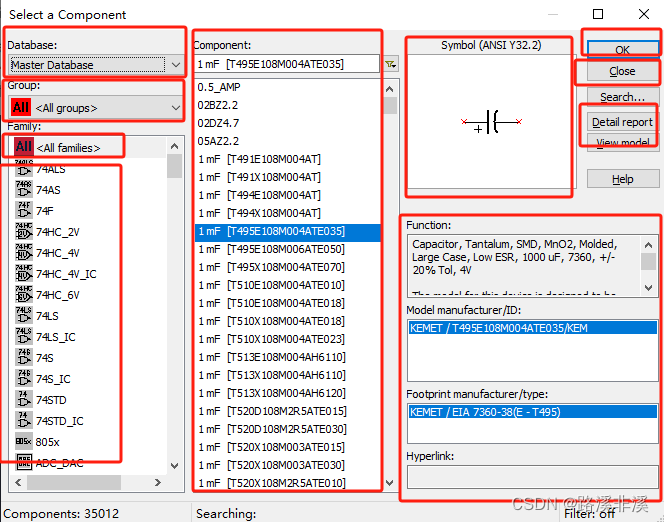This screenshot has width=664, height=522.
Task: Click the 74F family icon
Action: 24,210
